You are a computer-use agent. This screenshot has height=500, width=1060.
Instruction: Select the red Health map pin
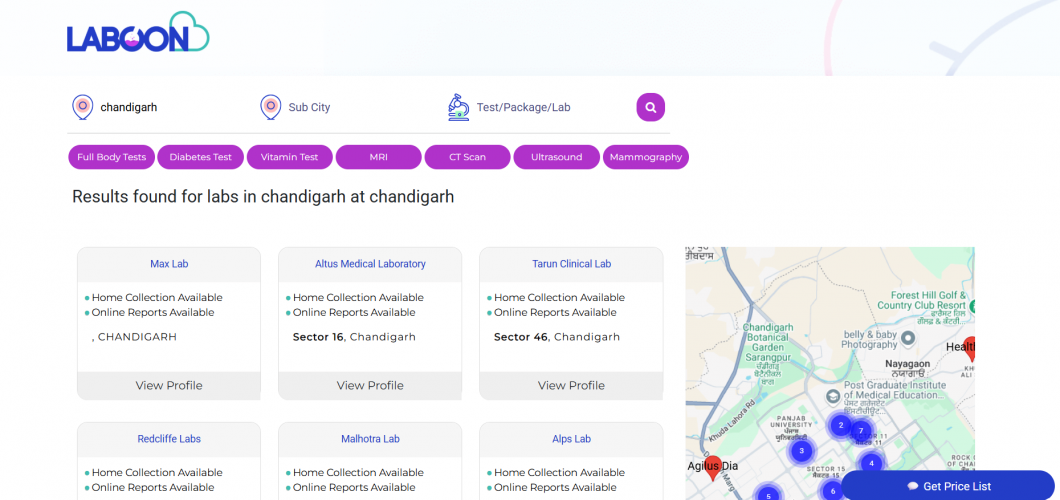click(x=970, y=348)
